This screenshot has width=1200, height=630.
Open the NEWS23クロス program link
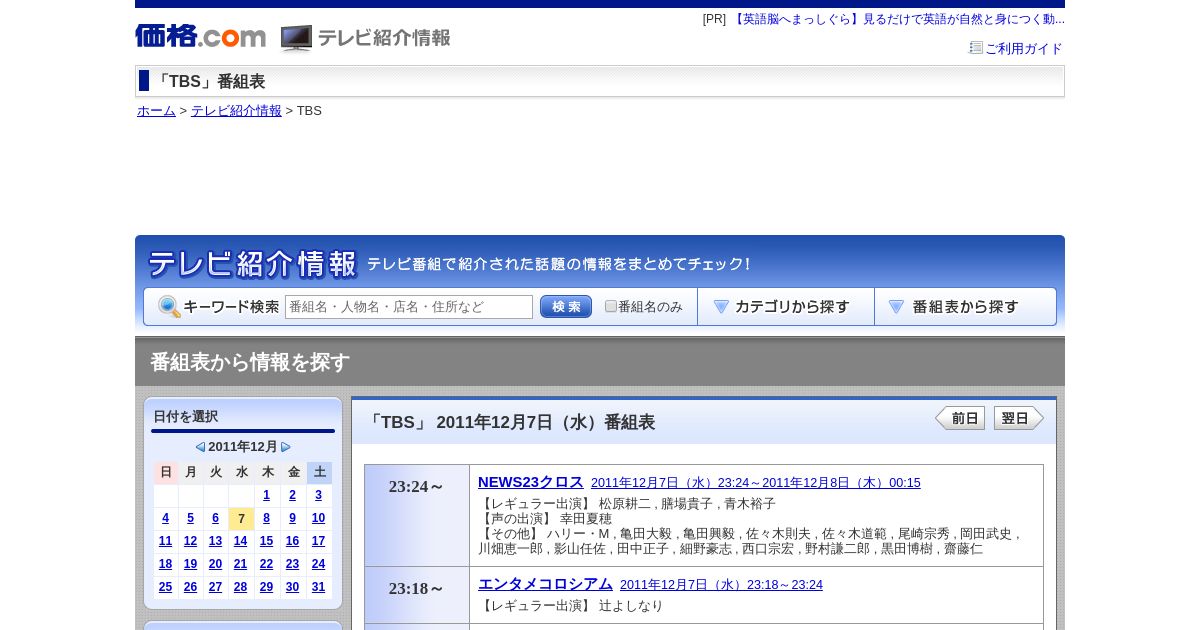pyautogui.click(x=530, y=482)
